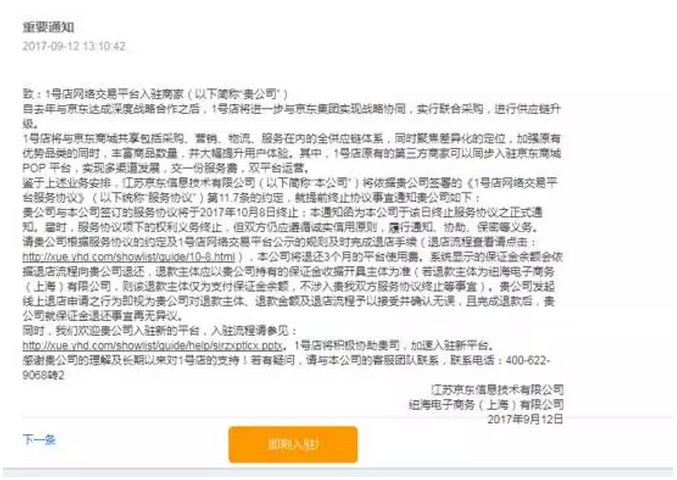Click the orange 即刻入驻 button
This screenshot has width=677, height=480.
coord(293,444)
